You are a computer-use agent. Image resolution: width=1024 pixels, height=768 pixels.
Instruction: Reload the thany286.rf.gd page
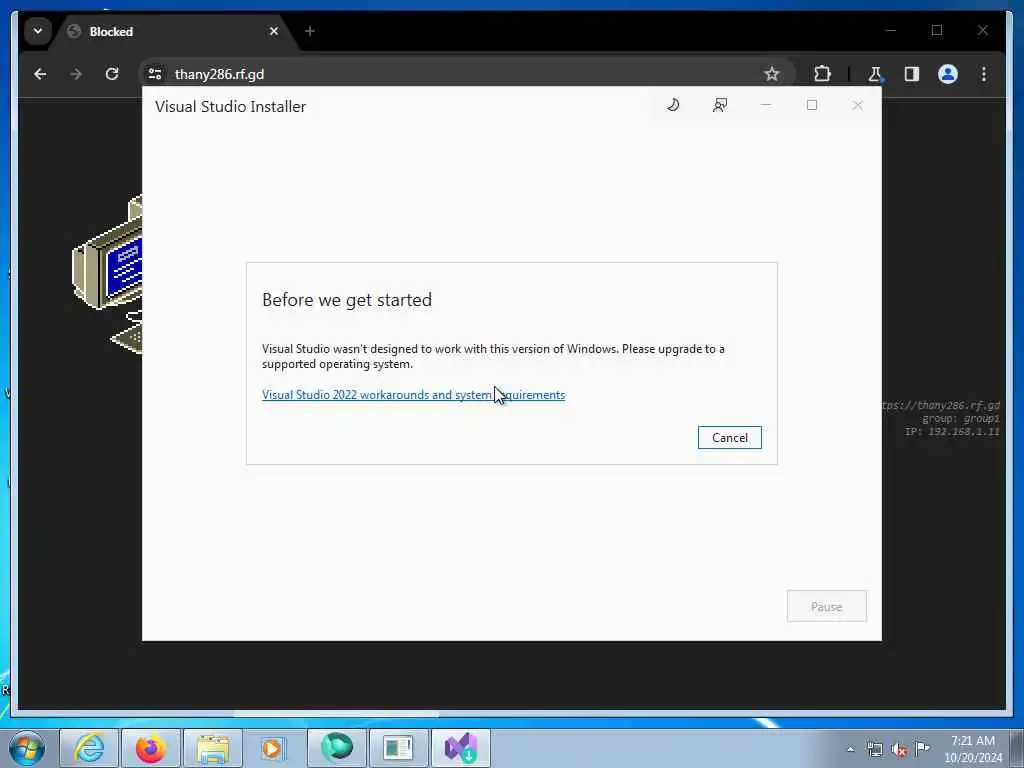coord(112,74)
